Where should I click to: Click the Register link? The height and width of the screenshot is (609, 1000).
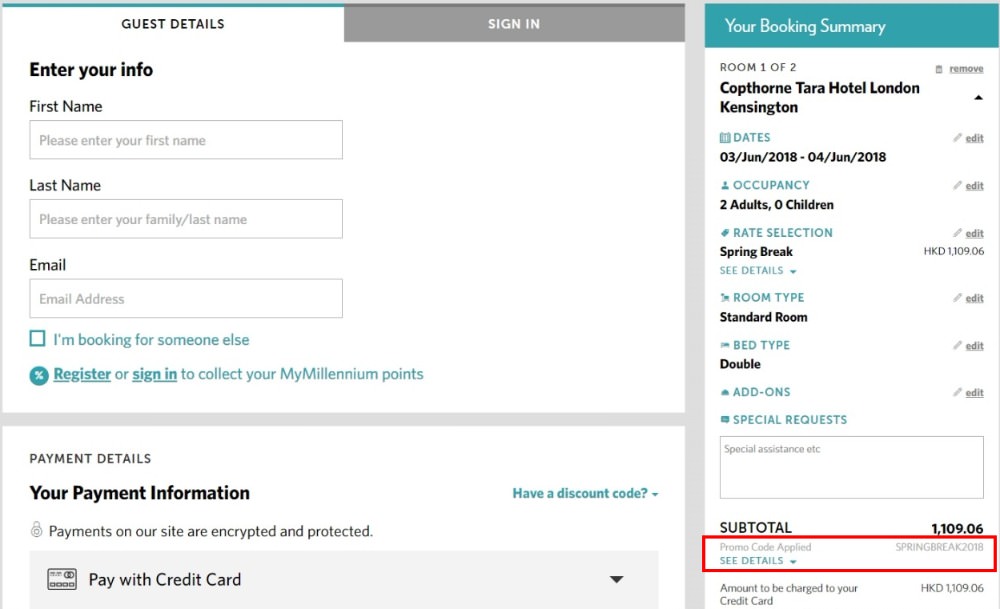click(82, 374)
